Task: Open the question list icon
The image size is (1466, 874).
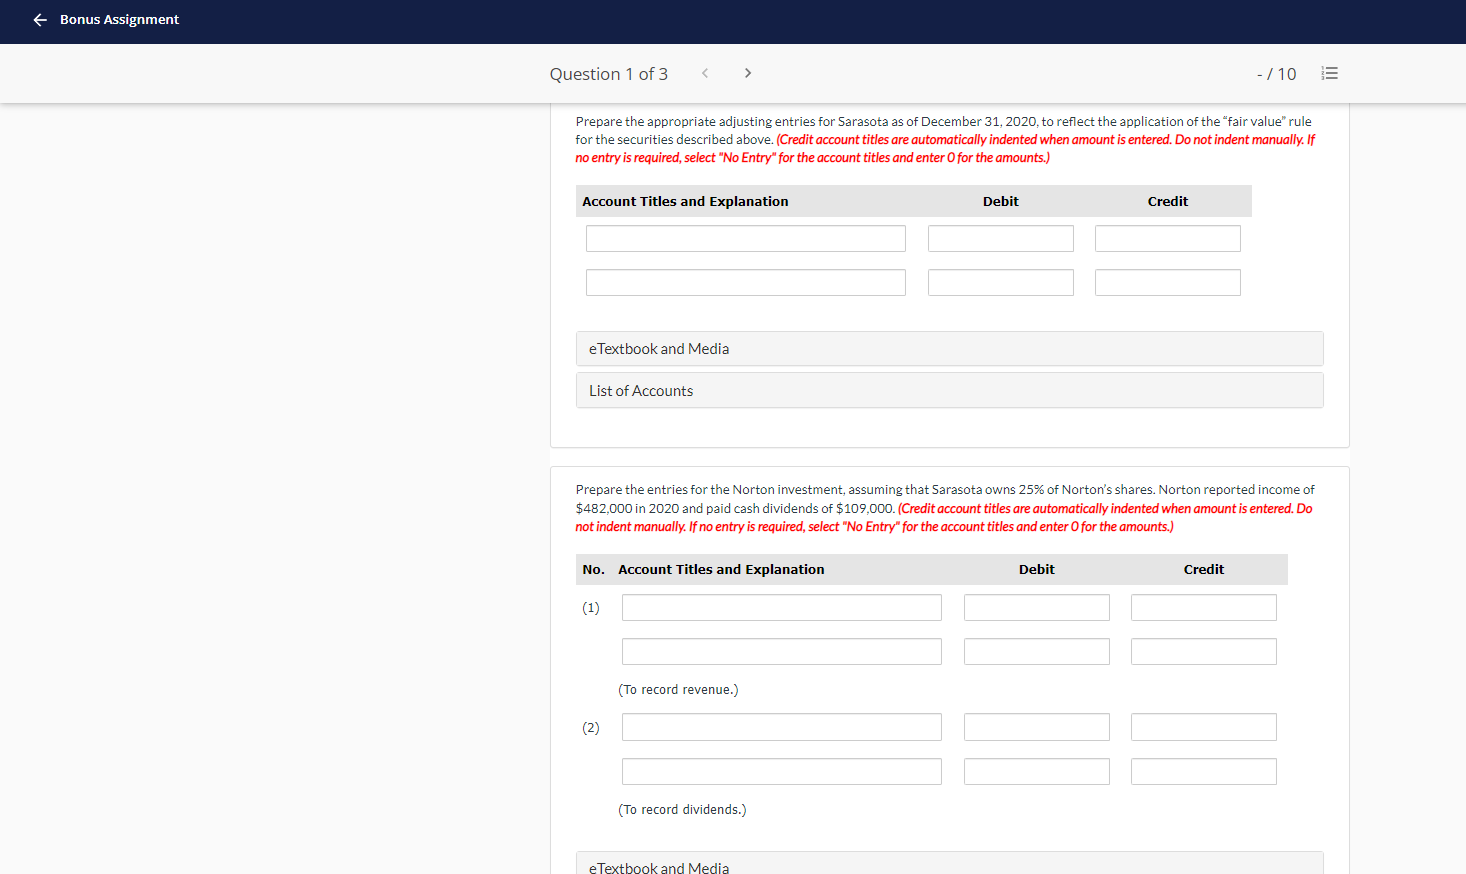Action: click(x=1330, y=72)
